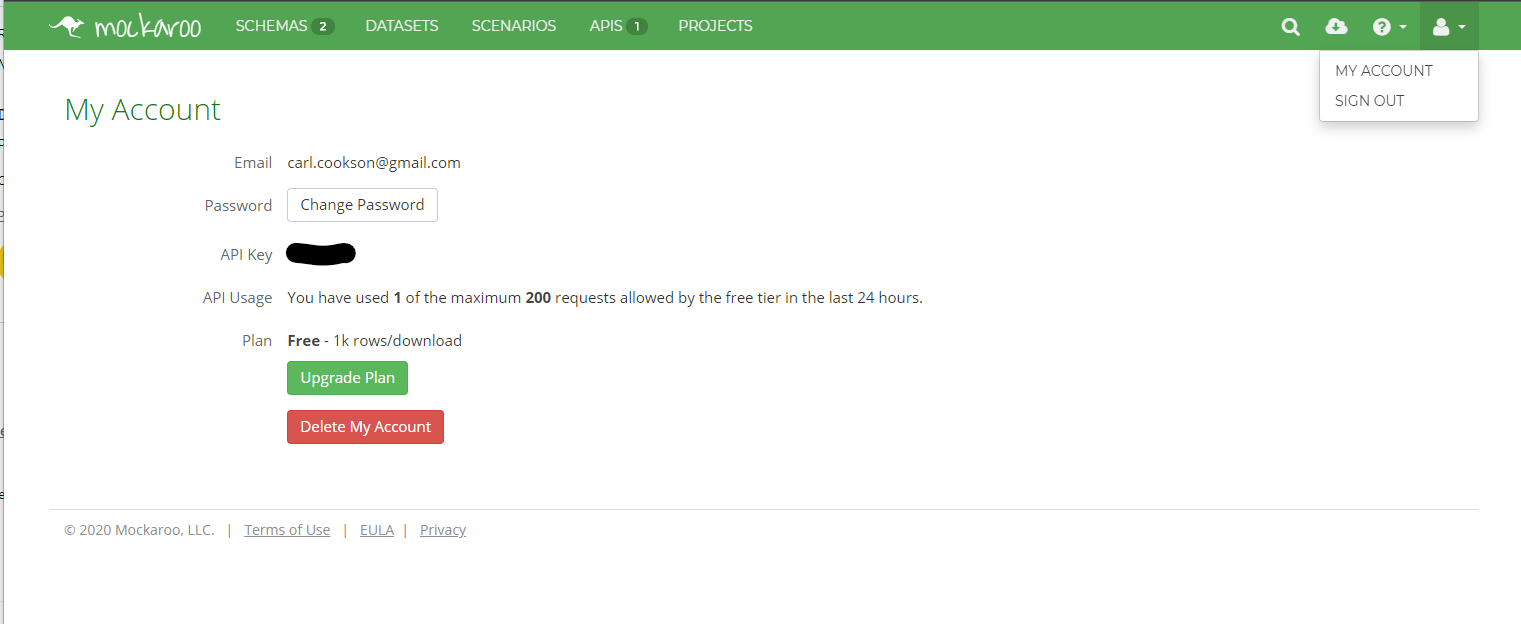Select My Account from dropdown

click(1384, 70)
